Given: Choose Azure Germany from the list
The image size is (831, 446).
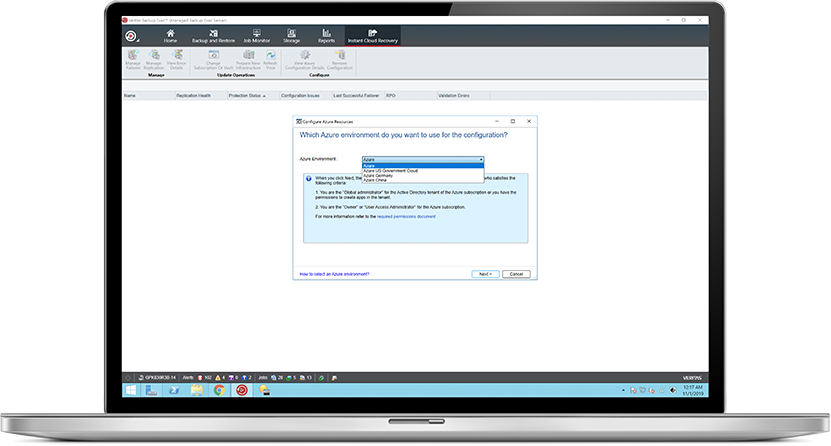Looking at the screenshot, I should click(423, 175).
